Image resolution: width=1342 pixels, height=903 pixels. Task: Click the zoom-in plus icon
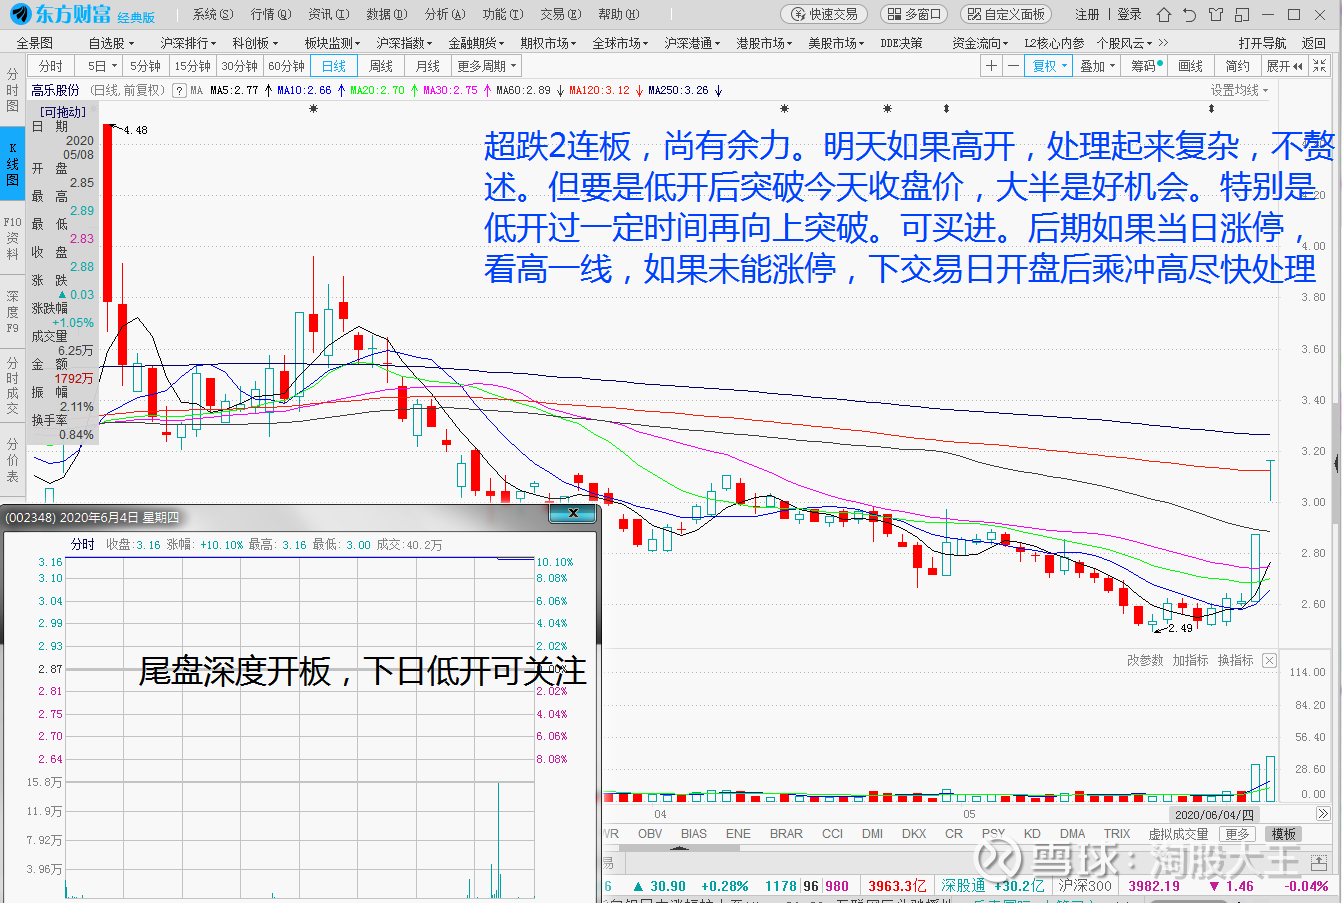[991, 66]
